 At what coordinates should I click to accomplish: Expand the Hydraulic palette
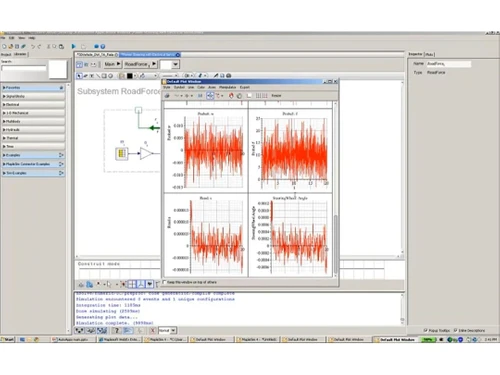tap(33, 130)
